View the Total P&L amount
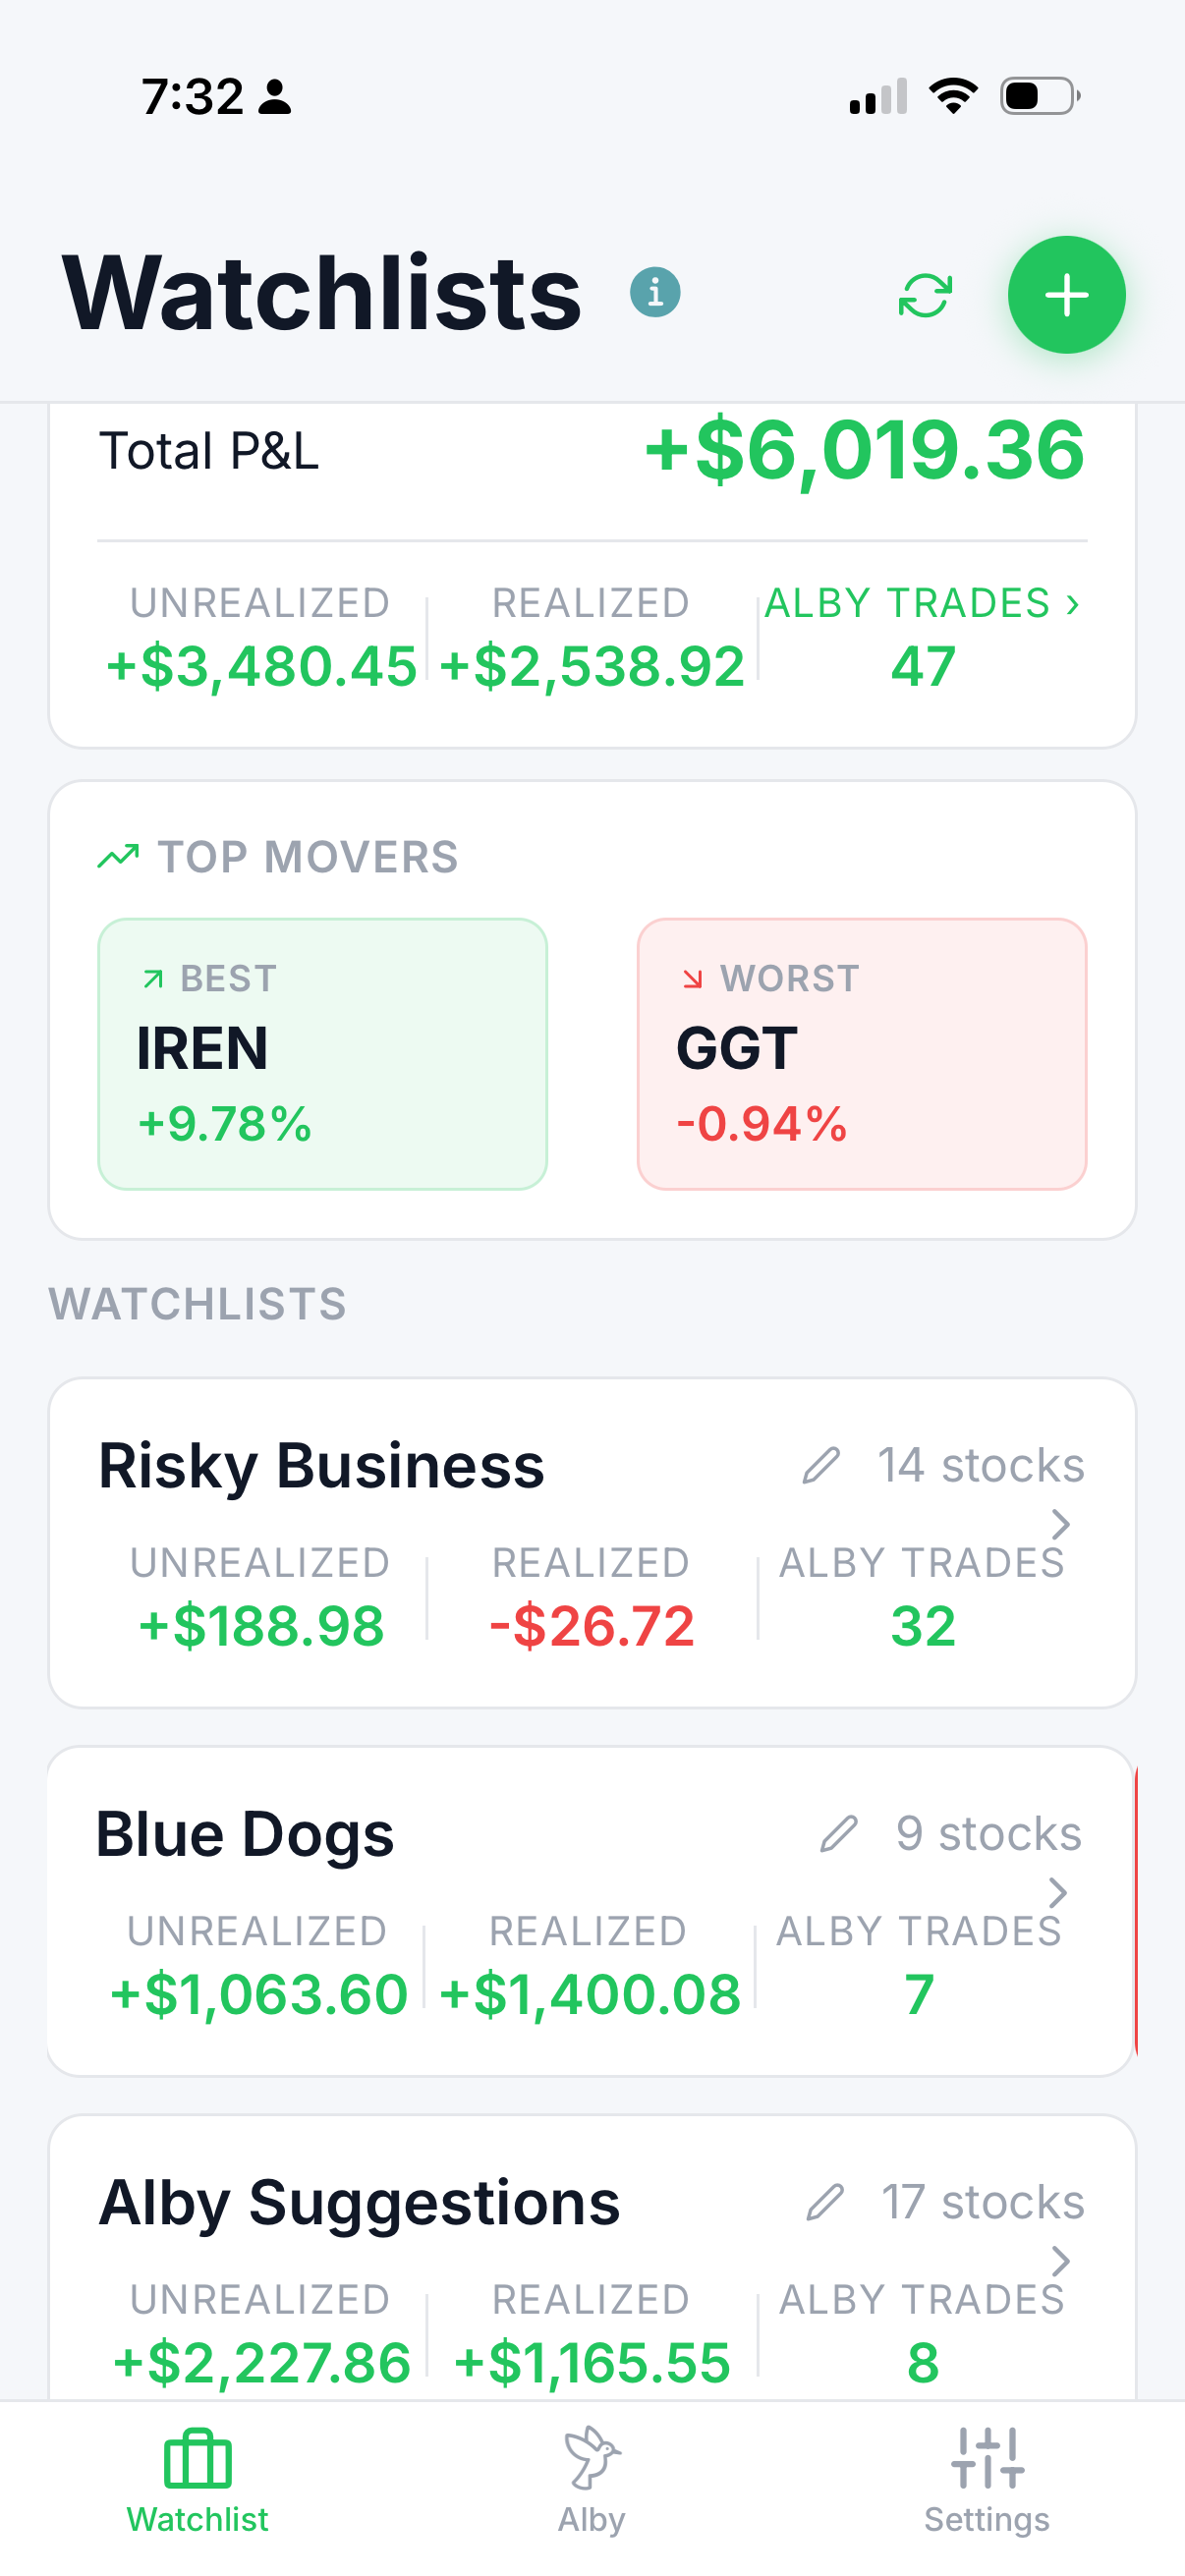This screenshot has width=1185, height=2576. (864, 450)
